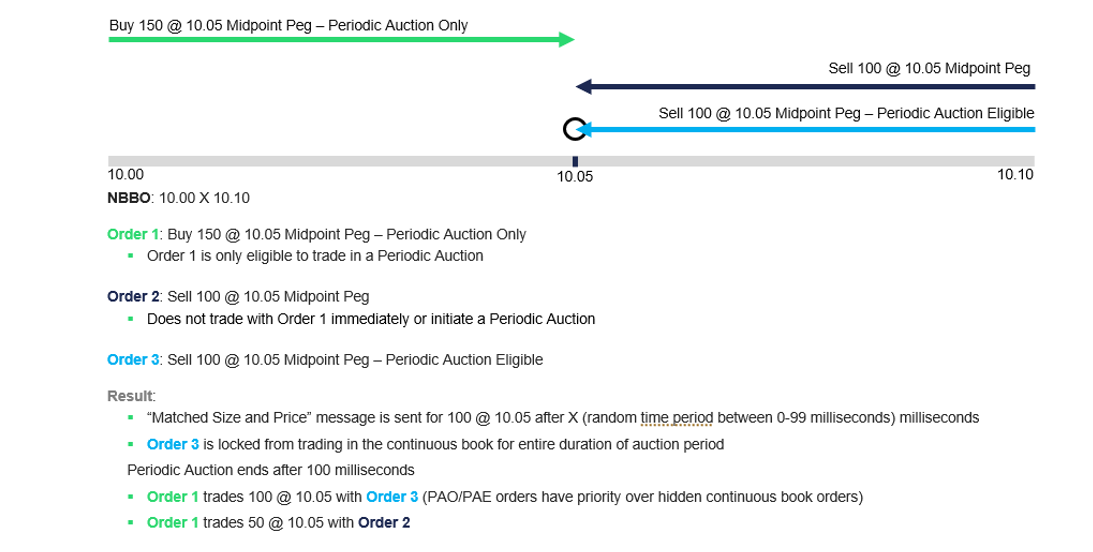Click the 'Buy 150 @ 10.05' arrow caption
Screen dimensions: 1093x552
point(289,26)
